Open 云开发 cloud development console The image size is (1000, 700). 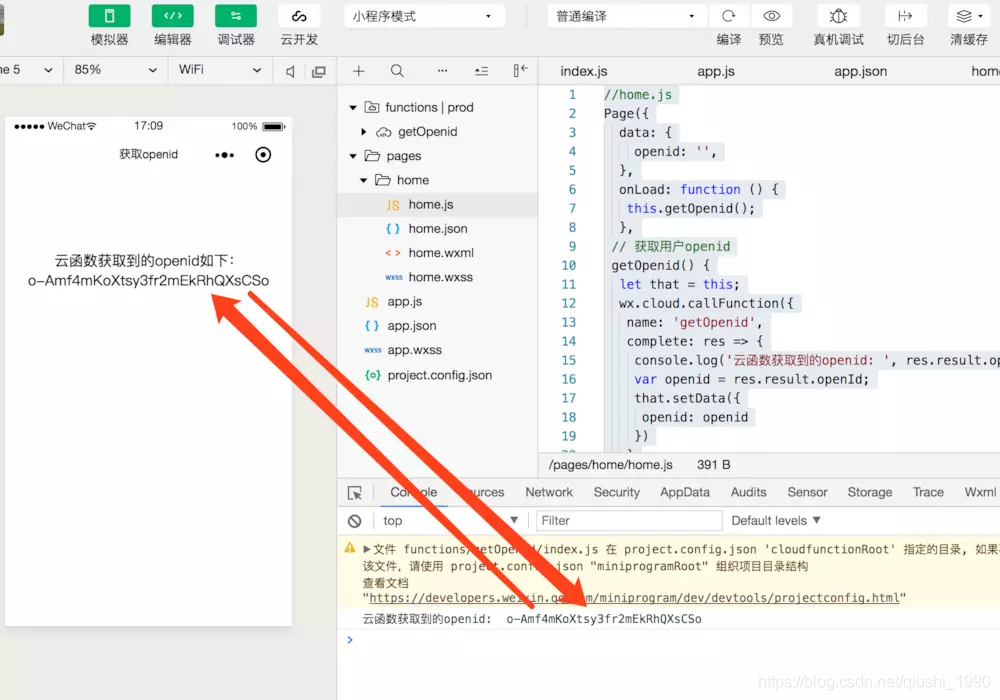299,16
